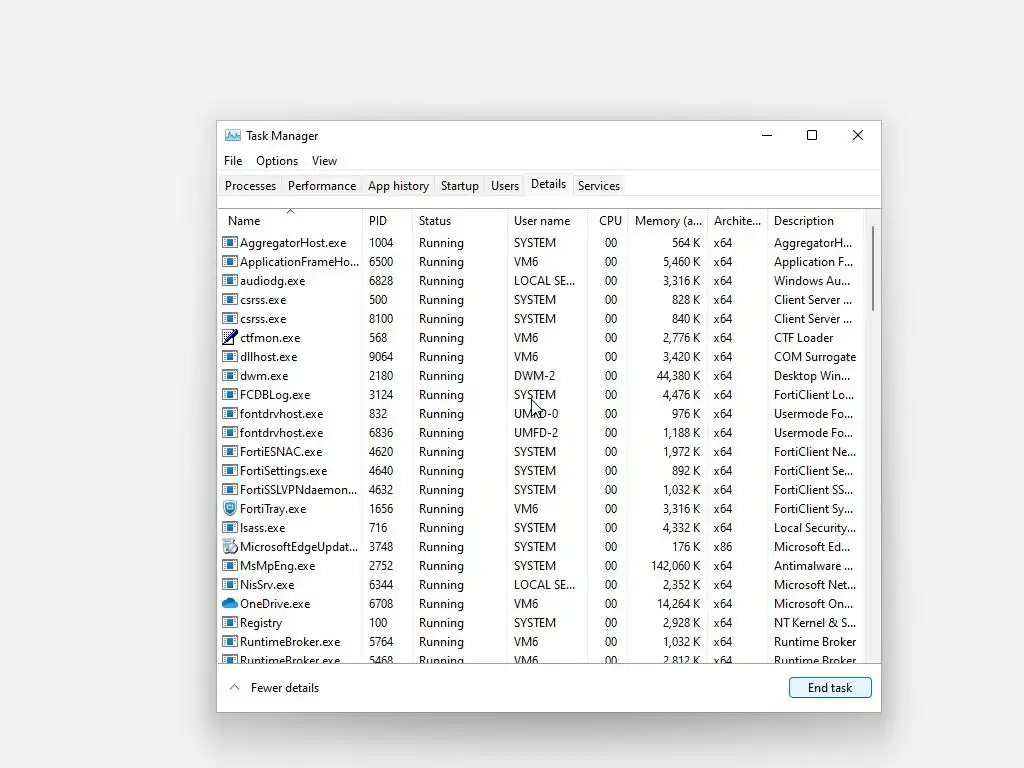
Task: Click the AggregatorHost.exe process icon
Action: pos(230,242)
